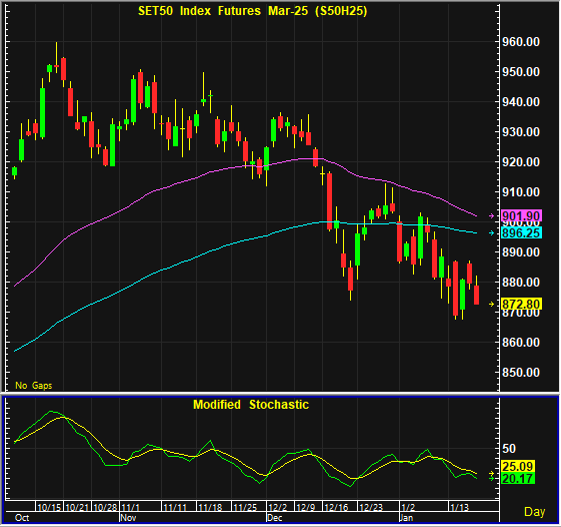Click the No Gaps label
The image size is (561, 527).
[x=34, y=385]
